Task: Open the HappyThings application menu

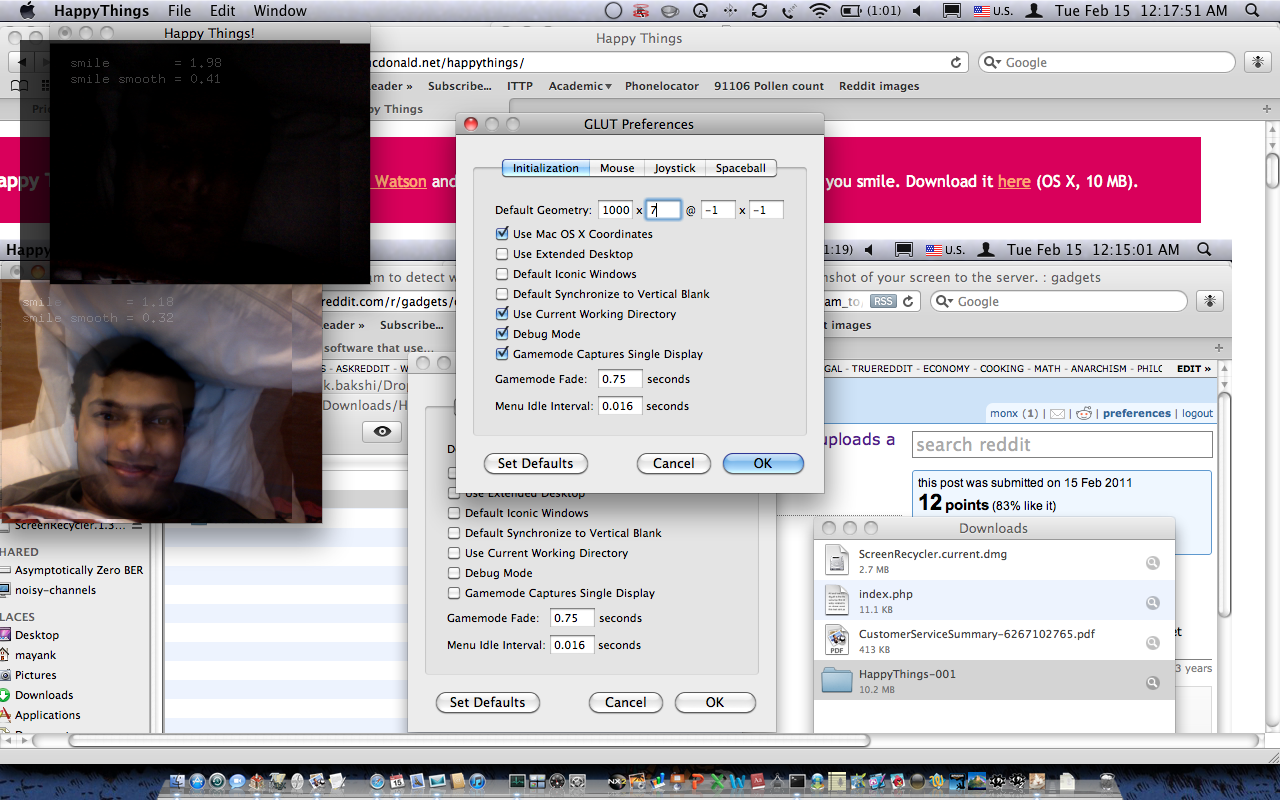Action: coord(101,11)
